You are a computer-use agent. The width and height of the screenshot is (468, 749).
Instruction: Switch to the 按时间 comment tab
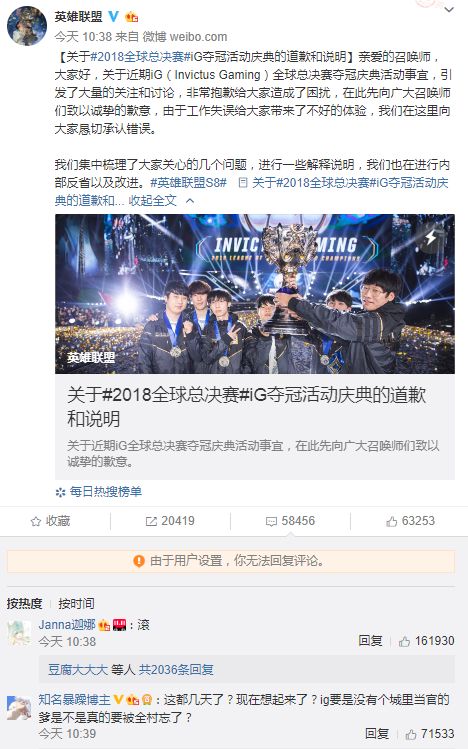76,604
